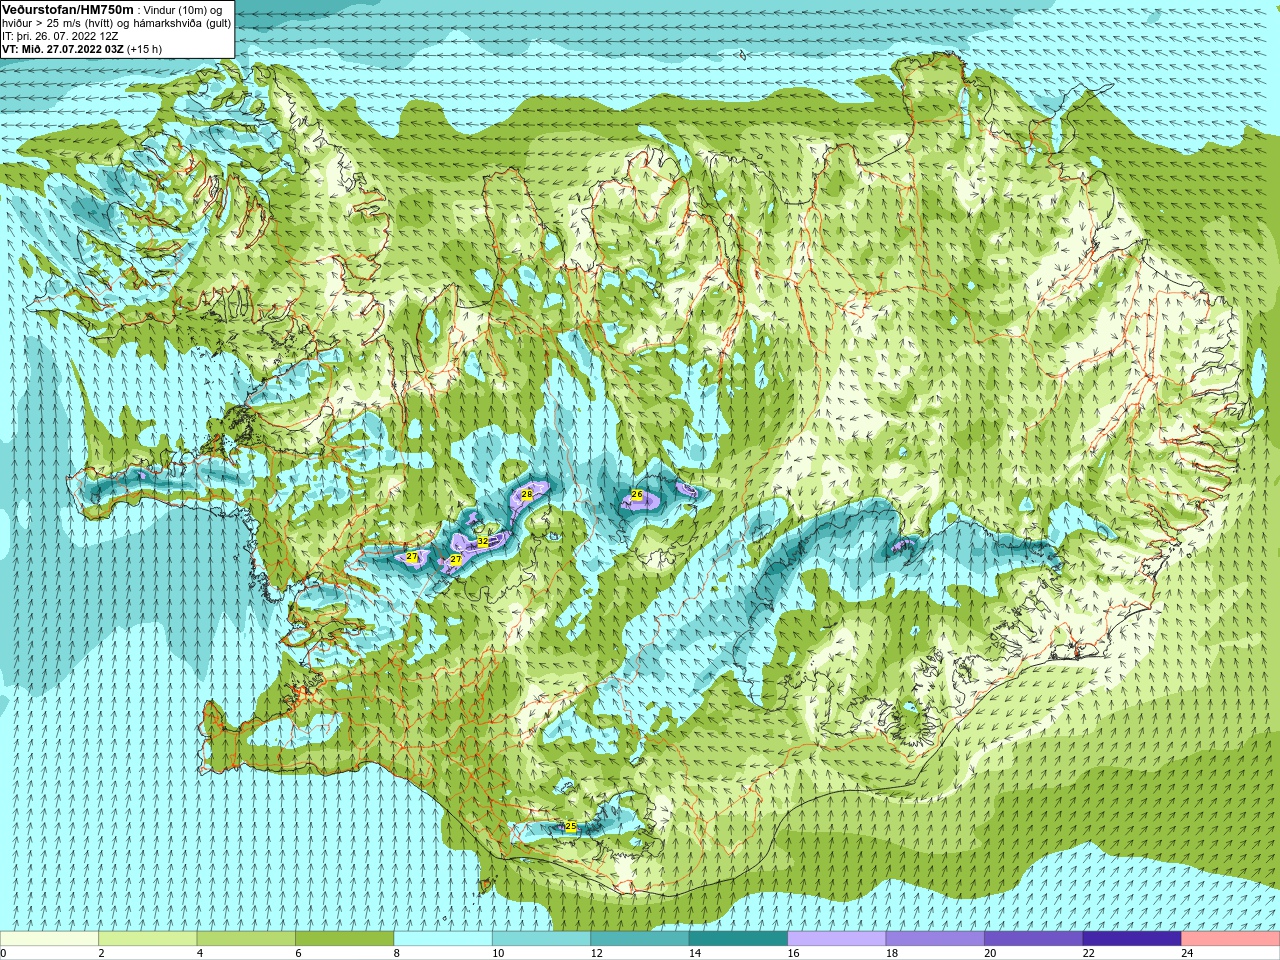Select the 4–6 m/s green legend swatch
Screen dimensions: 1280x960
(x=246, y=939)
